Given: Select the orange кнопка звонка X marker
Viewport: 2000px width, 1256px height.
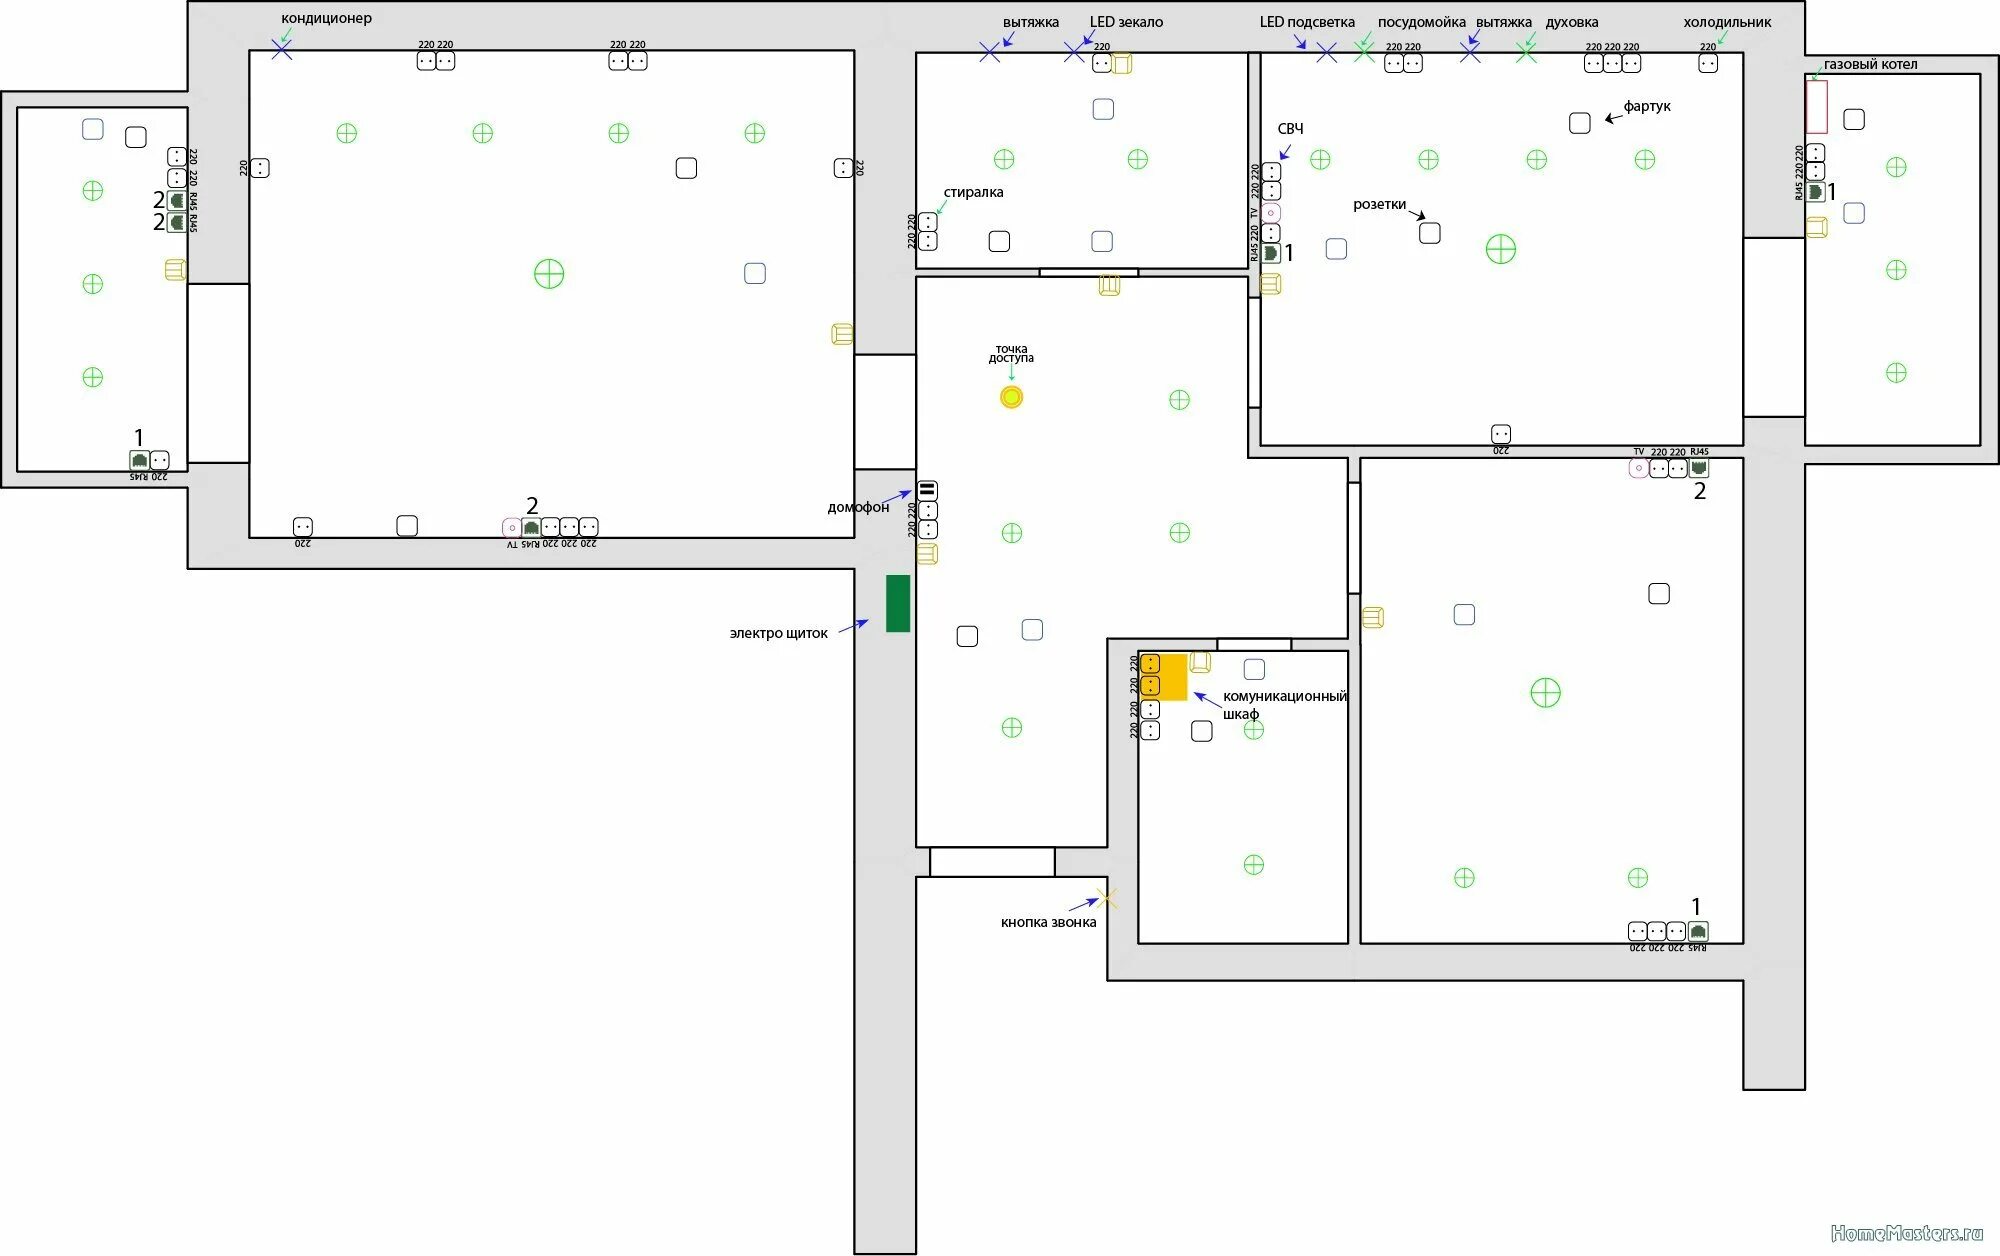Looking at the screenshot, I should pos(1106,898).
